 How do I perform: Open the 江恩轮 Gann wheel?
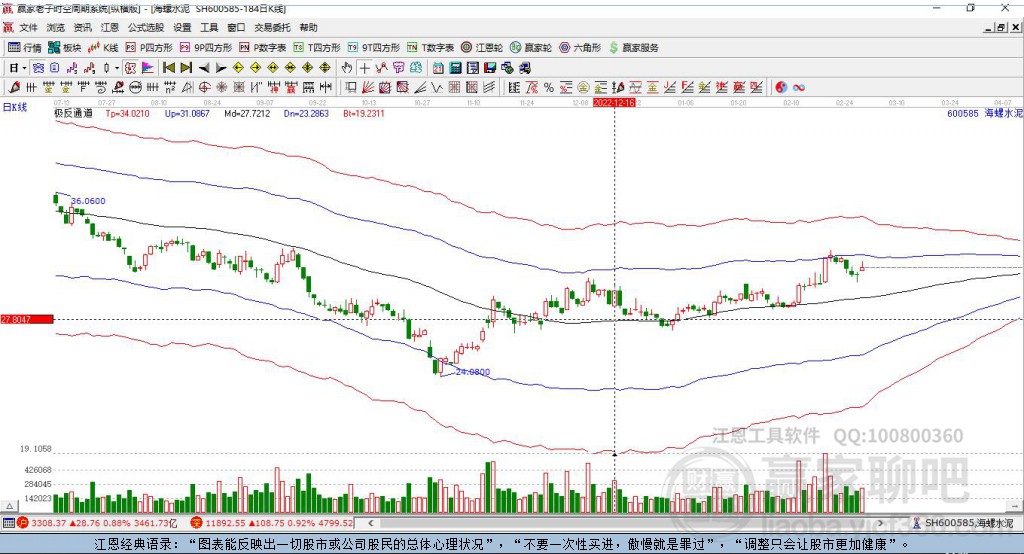(482, 48)
